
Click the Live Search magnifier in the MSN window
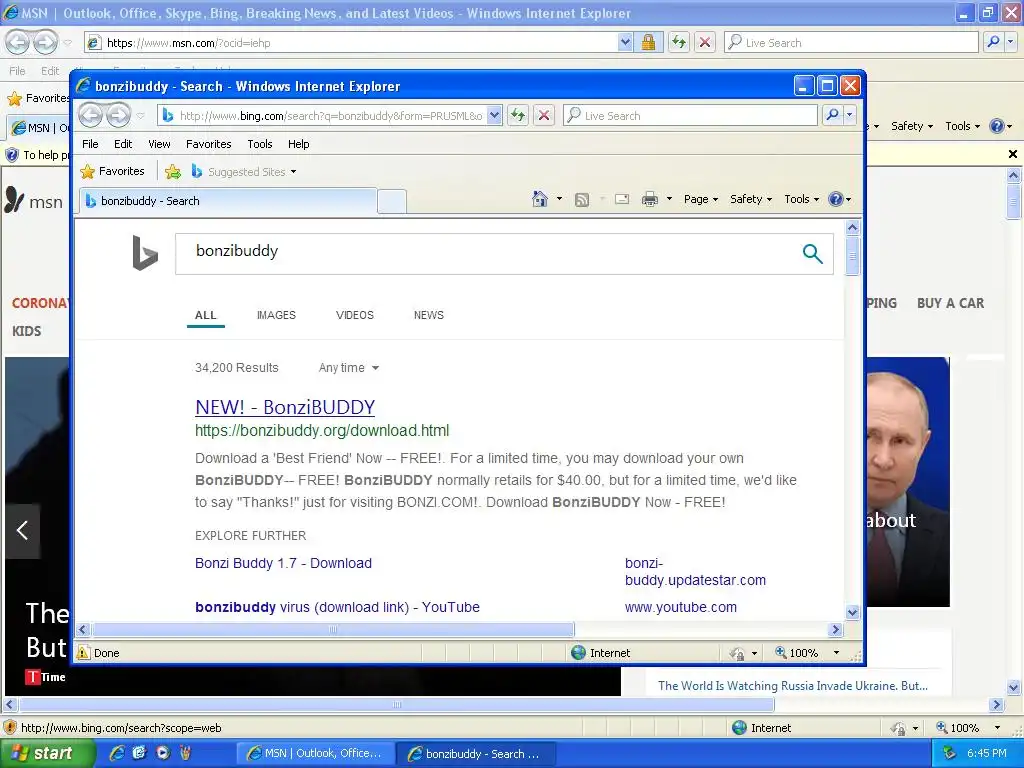click(x=993, y=42)
